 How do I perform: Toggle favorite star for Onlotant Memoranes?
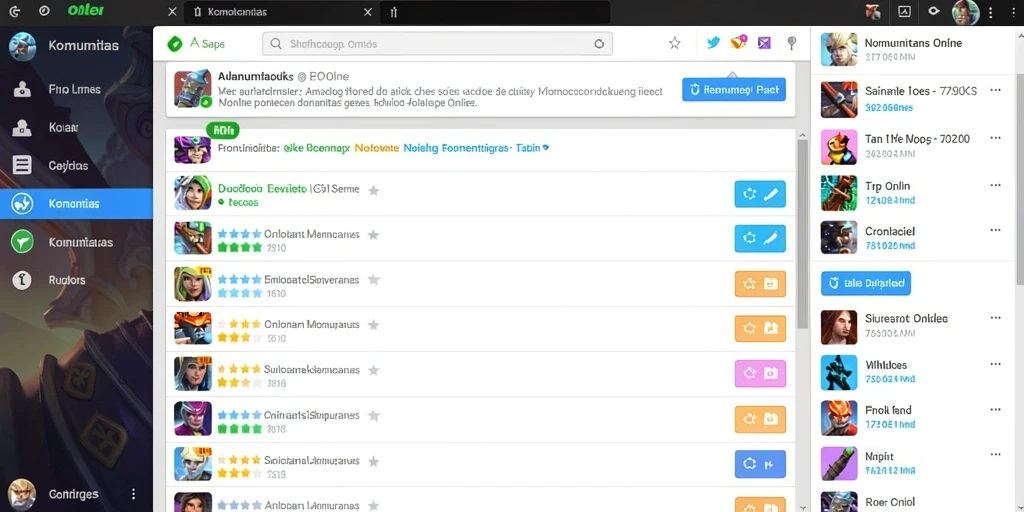[374, 234]
